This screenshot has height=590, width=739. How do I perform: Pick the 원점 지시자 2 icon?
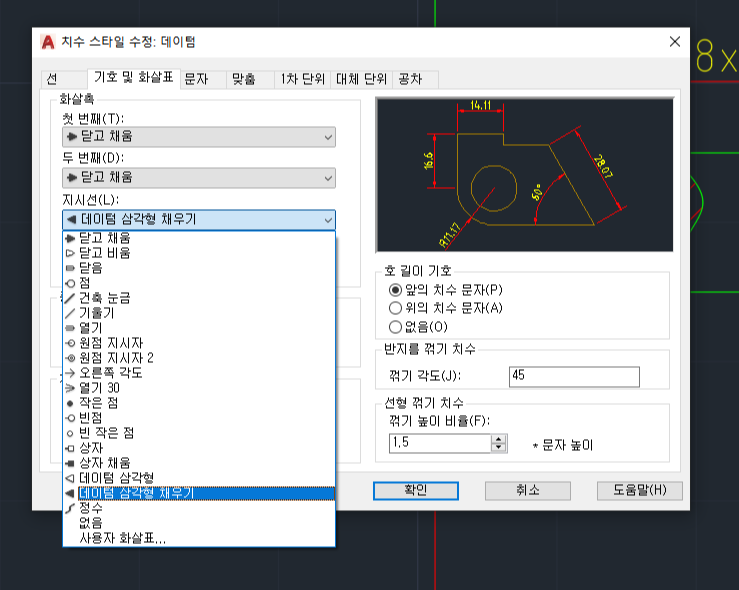tap(70, 358)
